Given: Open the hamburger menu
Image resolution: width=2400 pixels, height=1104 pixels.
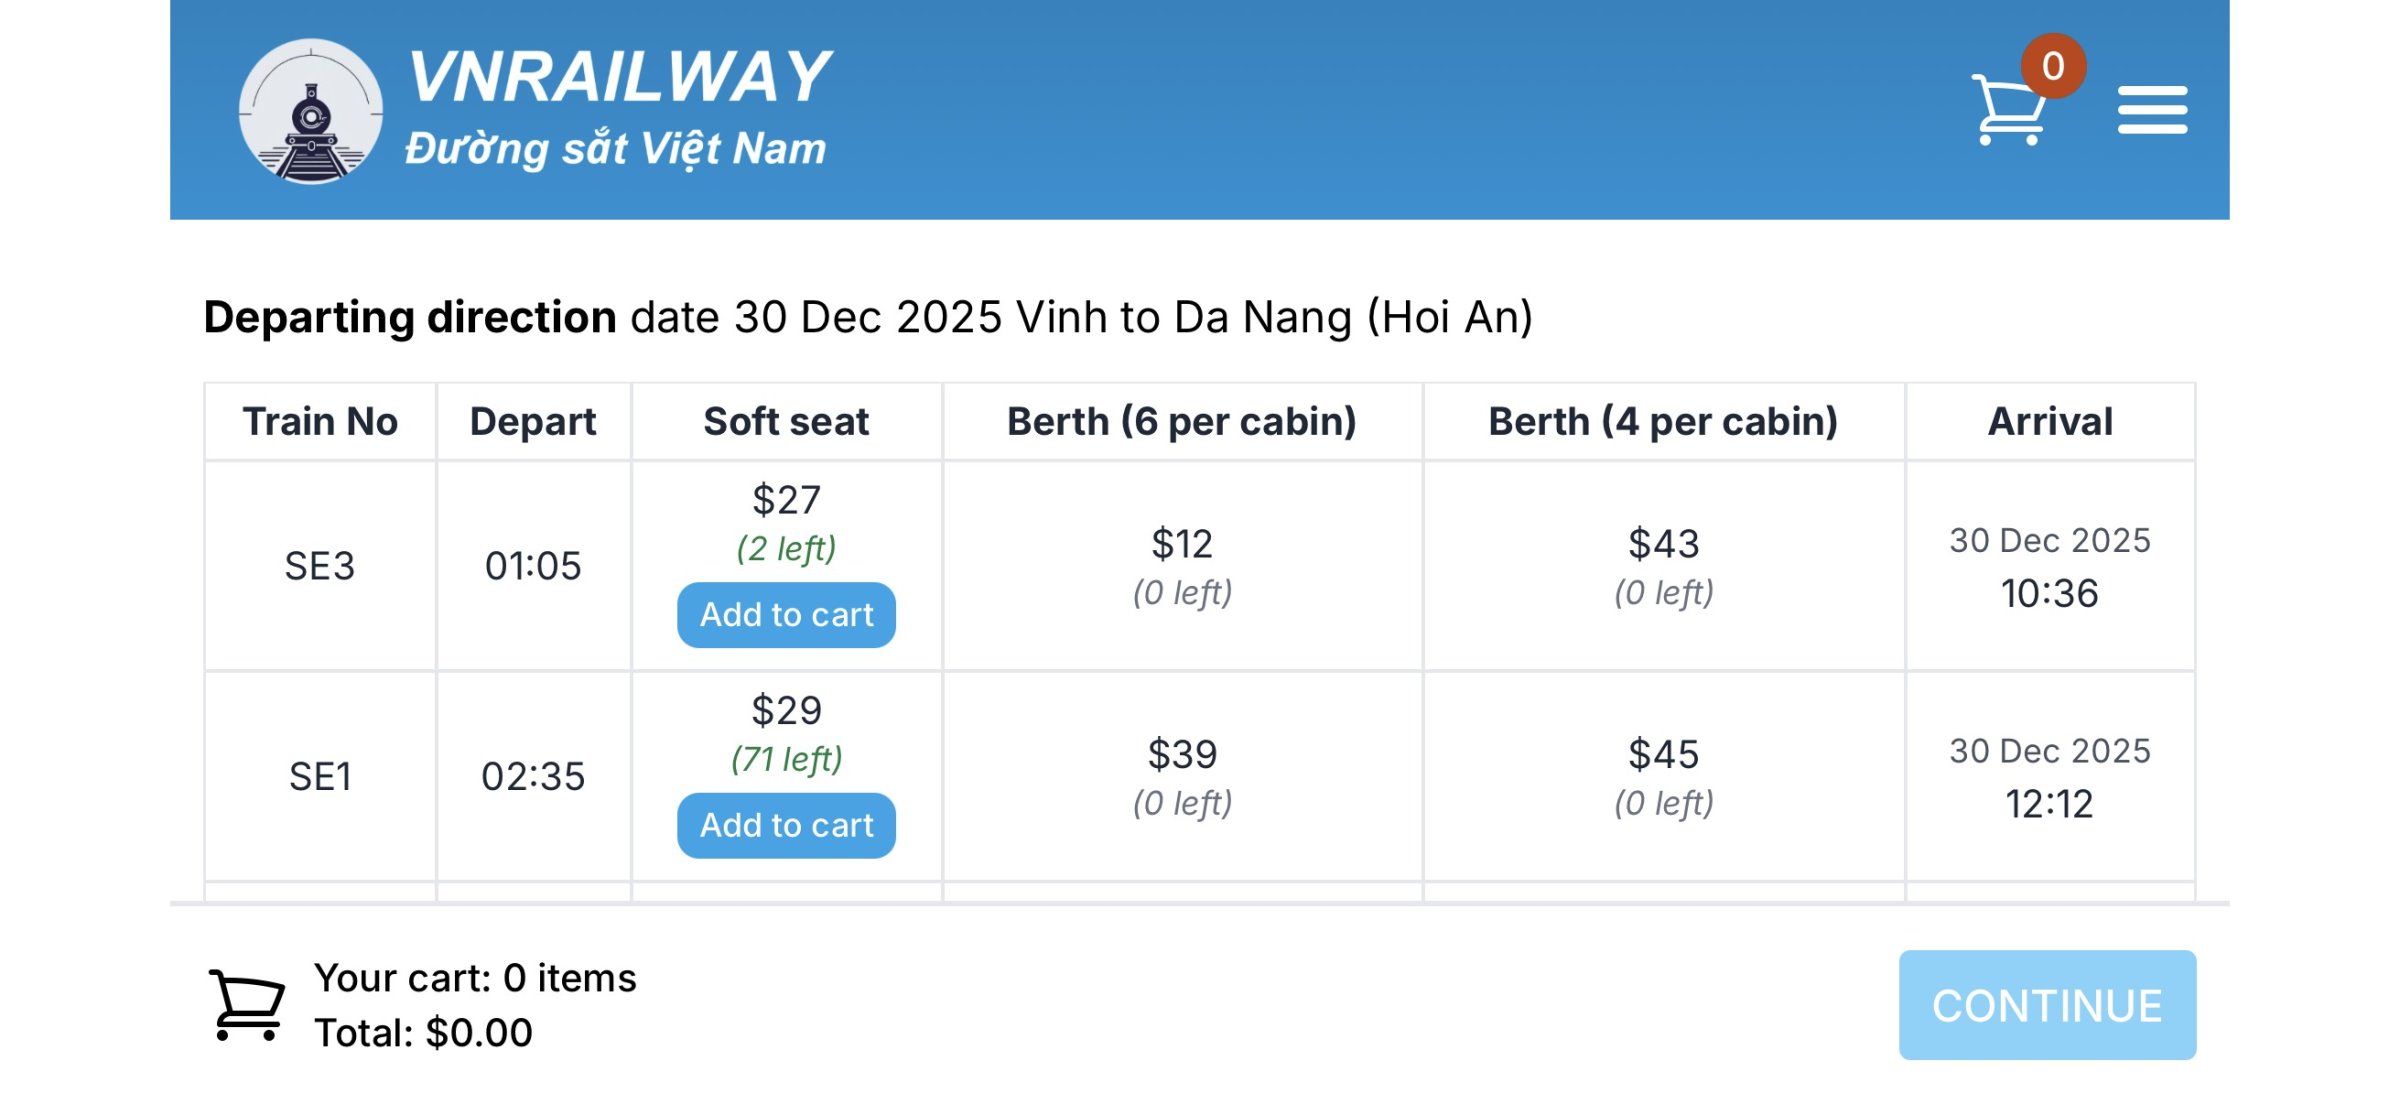Looking at the screenshot, I should click(2152, 110).
